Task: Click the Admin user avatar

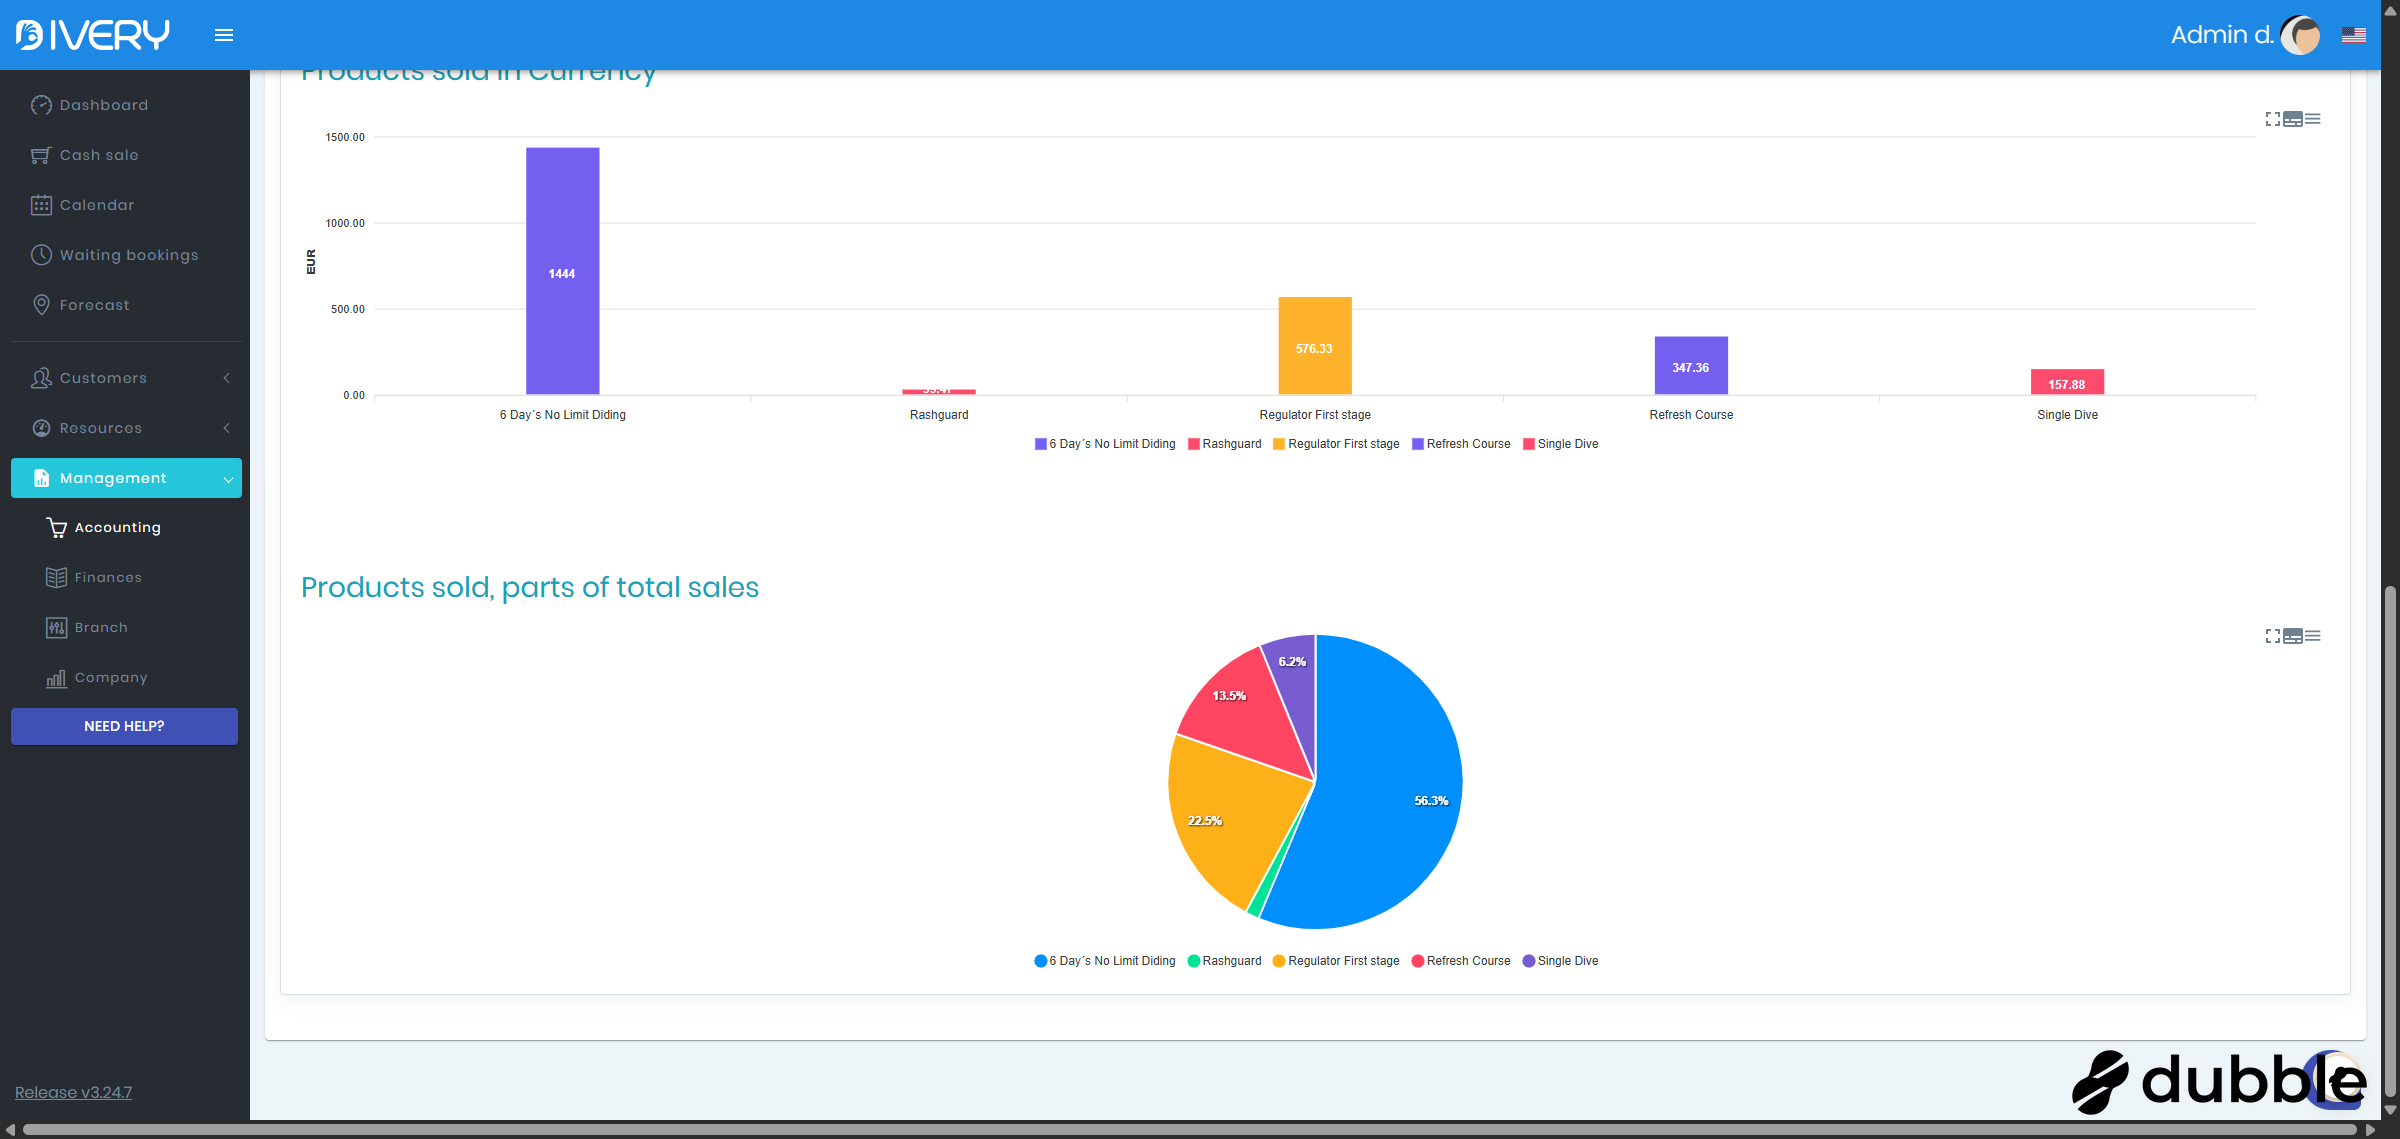Action: point(2301,35)
